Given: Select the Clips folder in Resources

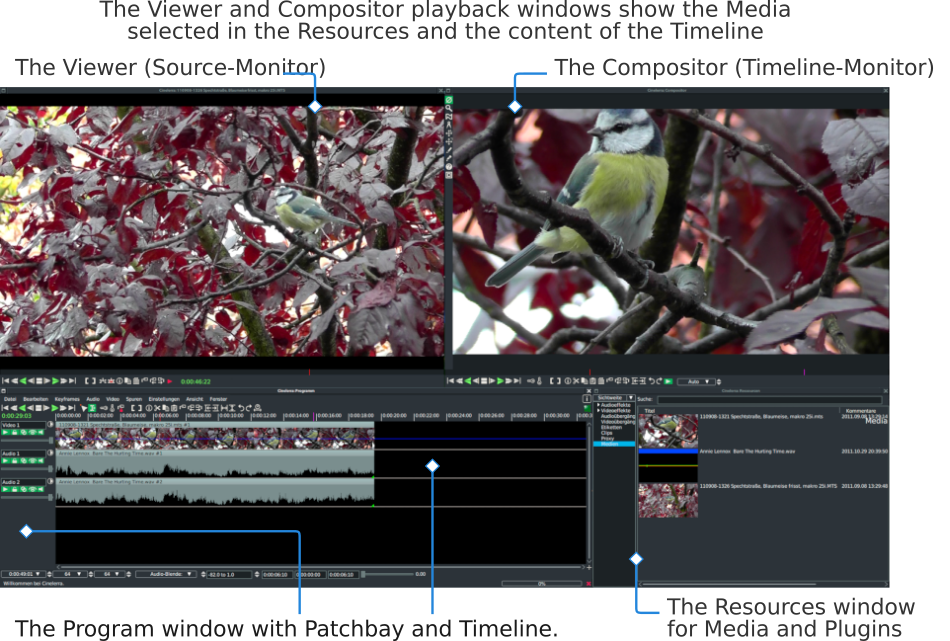Looking at the screenshot, I should (x=606, y=433).
